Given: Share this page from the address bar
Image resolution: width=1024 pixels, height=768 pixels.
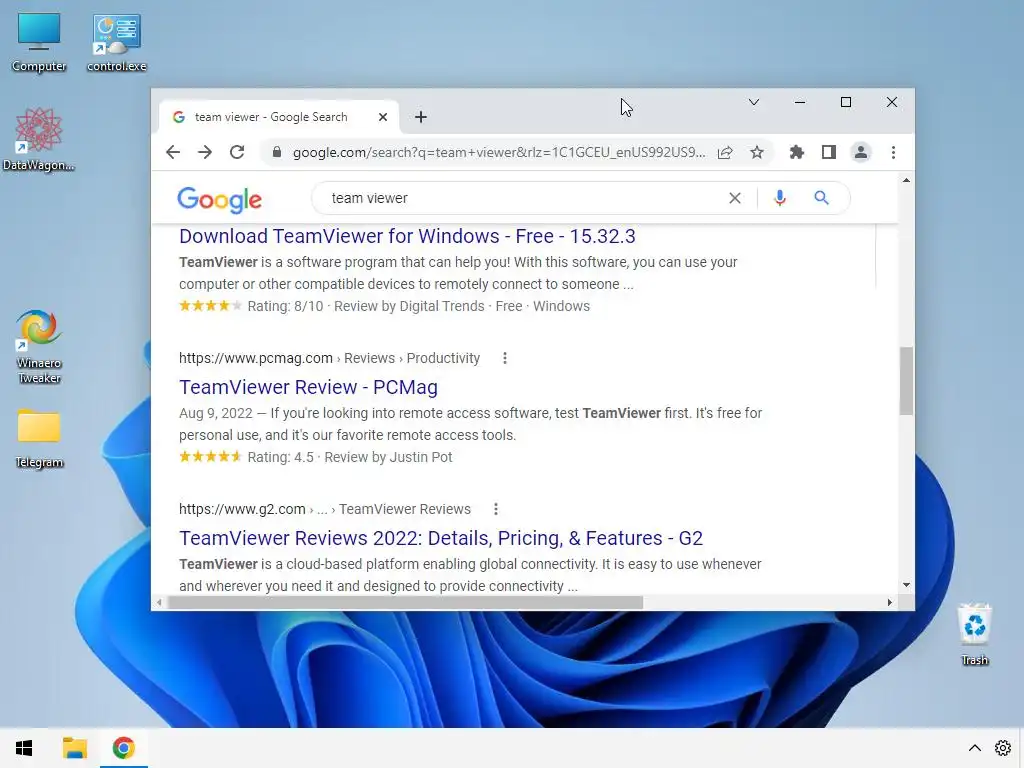Looking at the screenshot, I should tap(725, 152).
